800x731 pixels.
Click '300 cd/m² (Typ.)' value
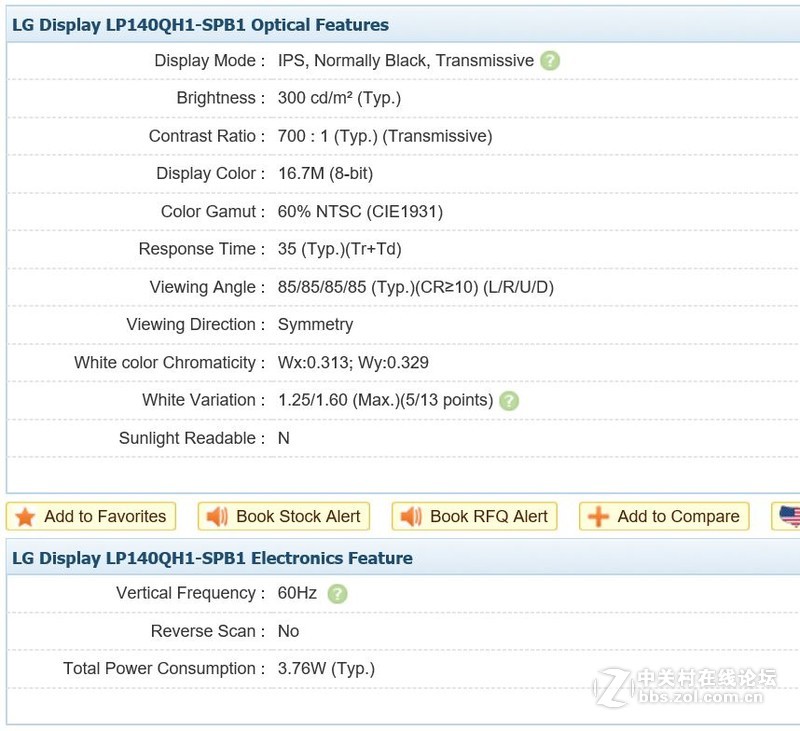(339, 98)
